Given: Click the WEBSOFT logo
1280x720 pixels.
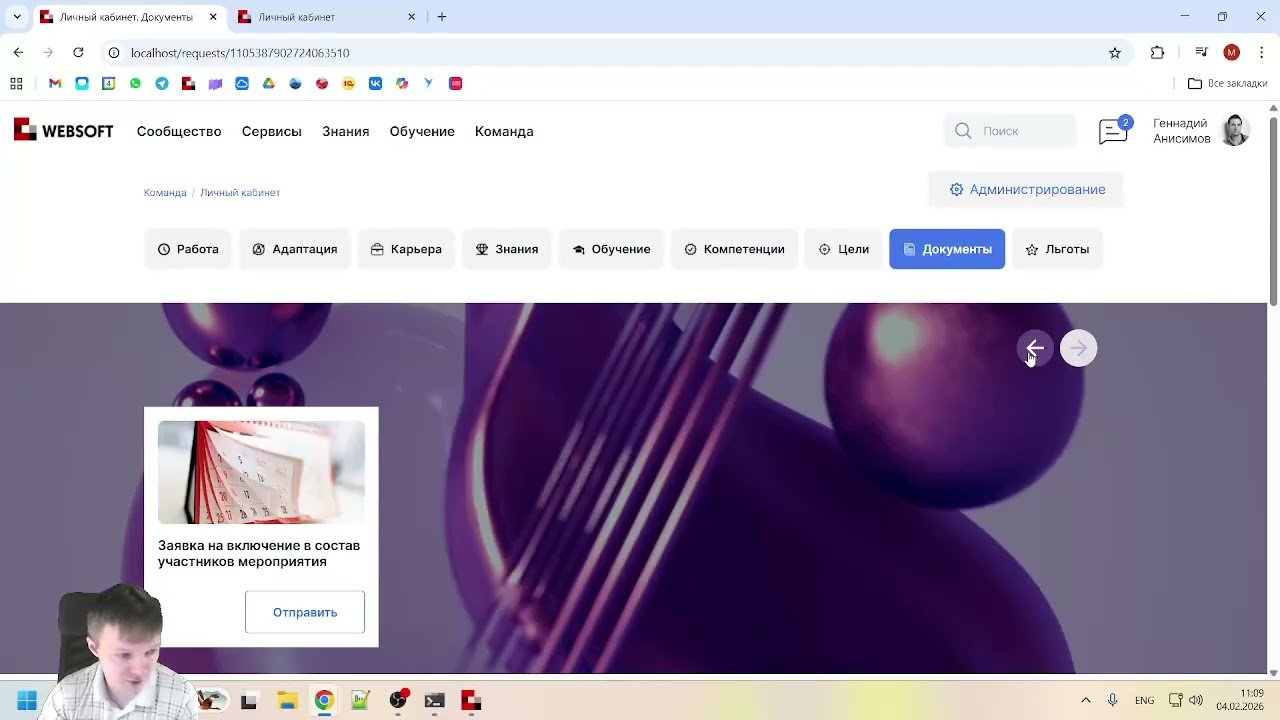Looking at the screenshot, I should [x=63, y=131].
